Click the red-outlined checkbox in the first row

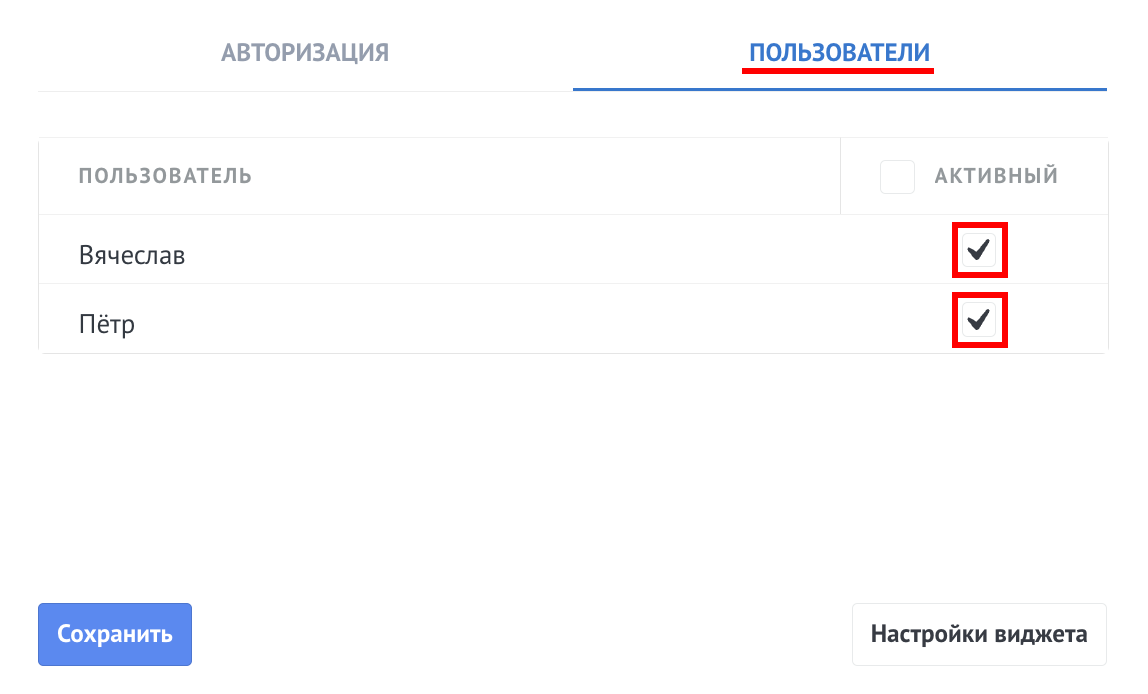tap(980, 250)
